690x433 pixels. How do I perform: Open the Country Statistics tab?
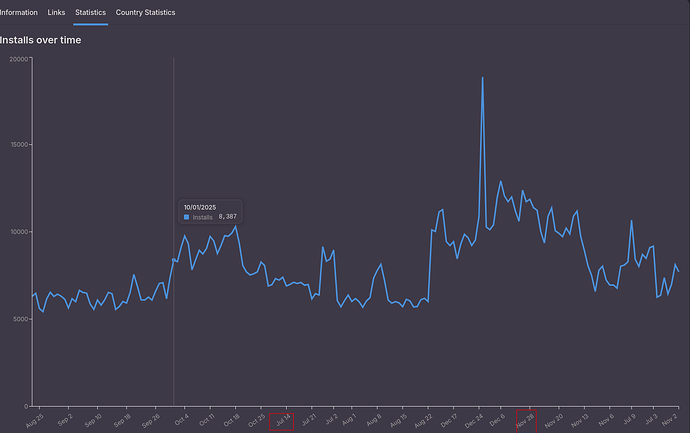145,12
